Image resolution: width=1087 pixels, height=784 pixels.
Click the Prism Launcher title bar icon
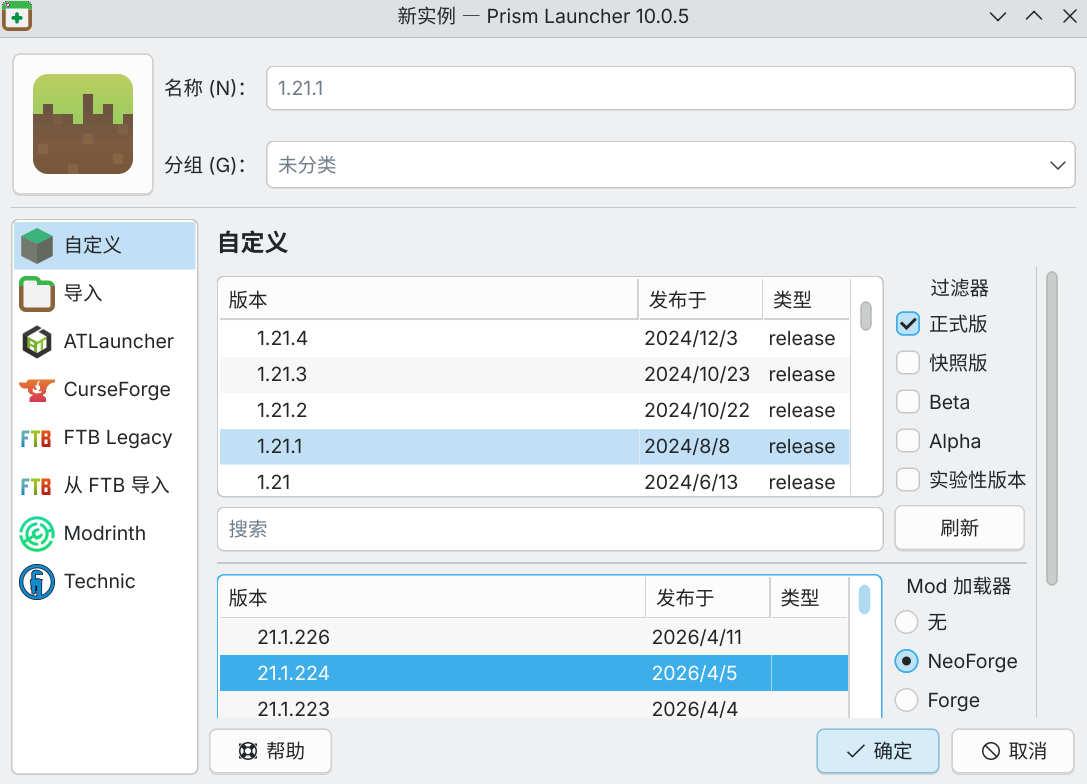[17, 15]
